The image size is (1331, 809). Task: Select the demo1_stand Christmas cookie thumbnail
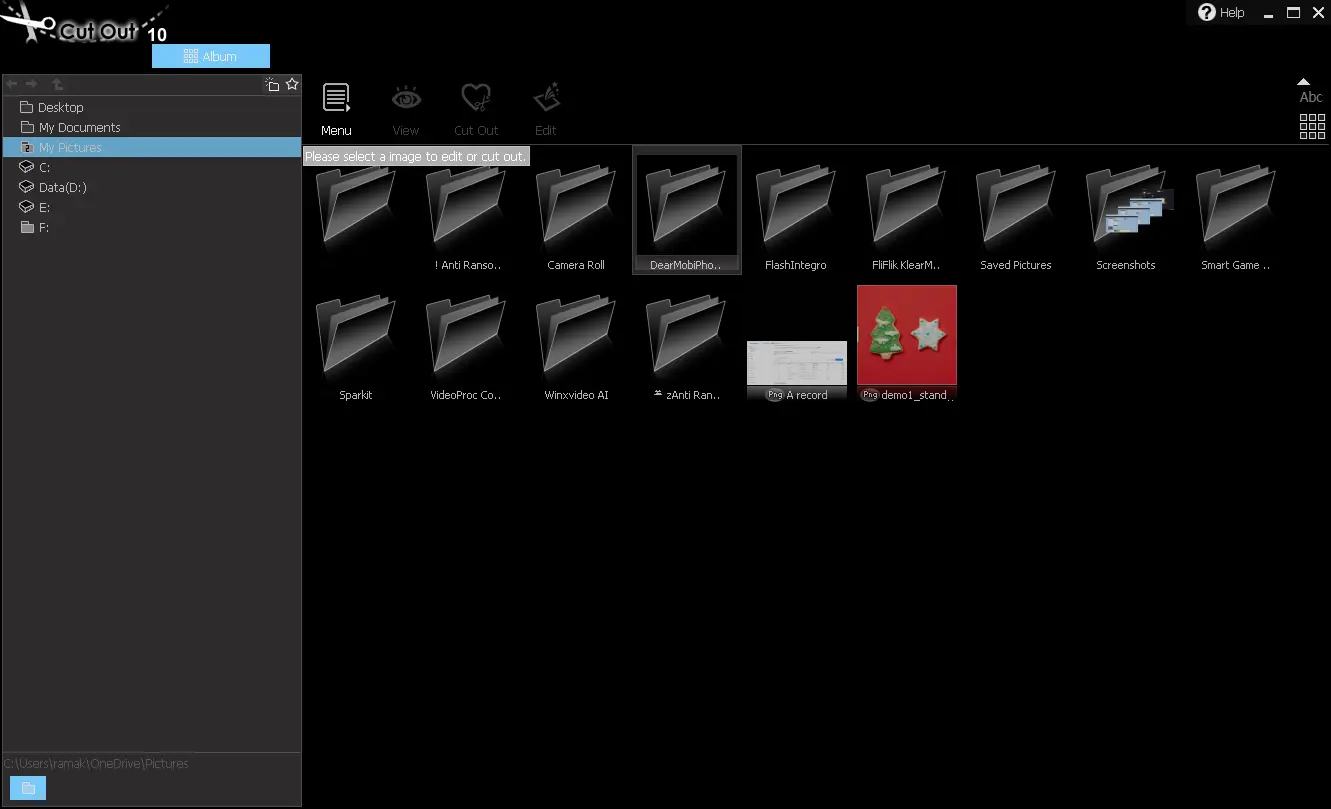tap(906, 336)
